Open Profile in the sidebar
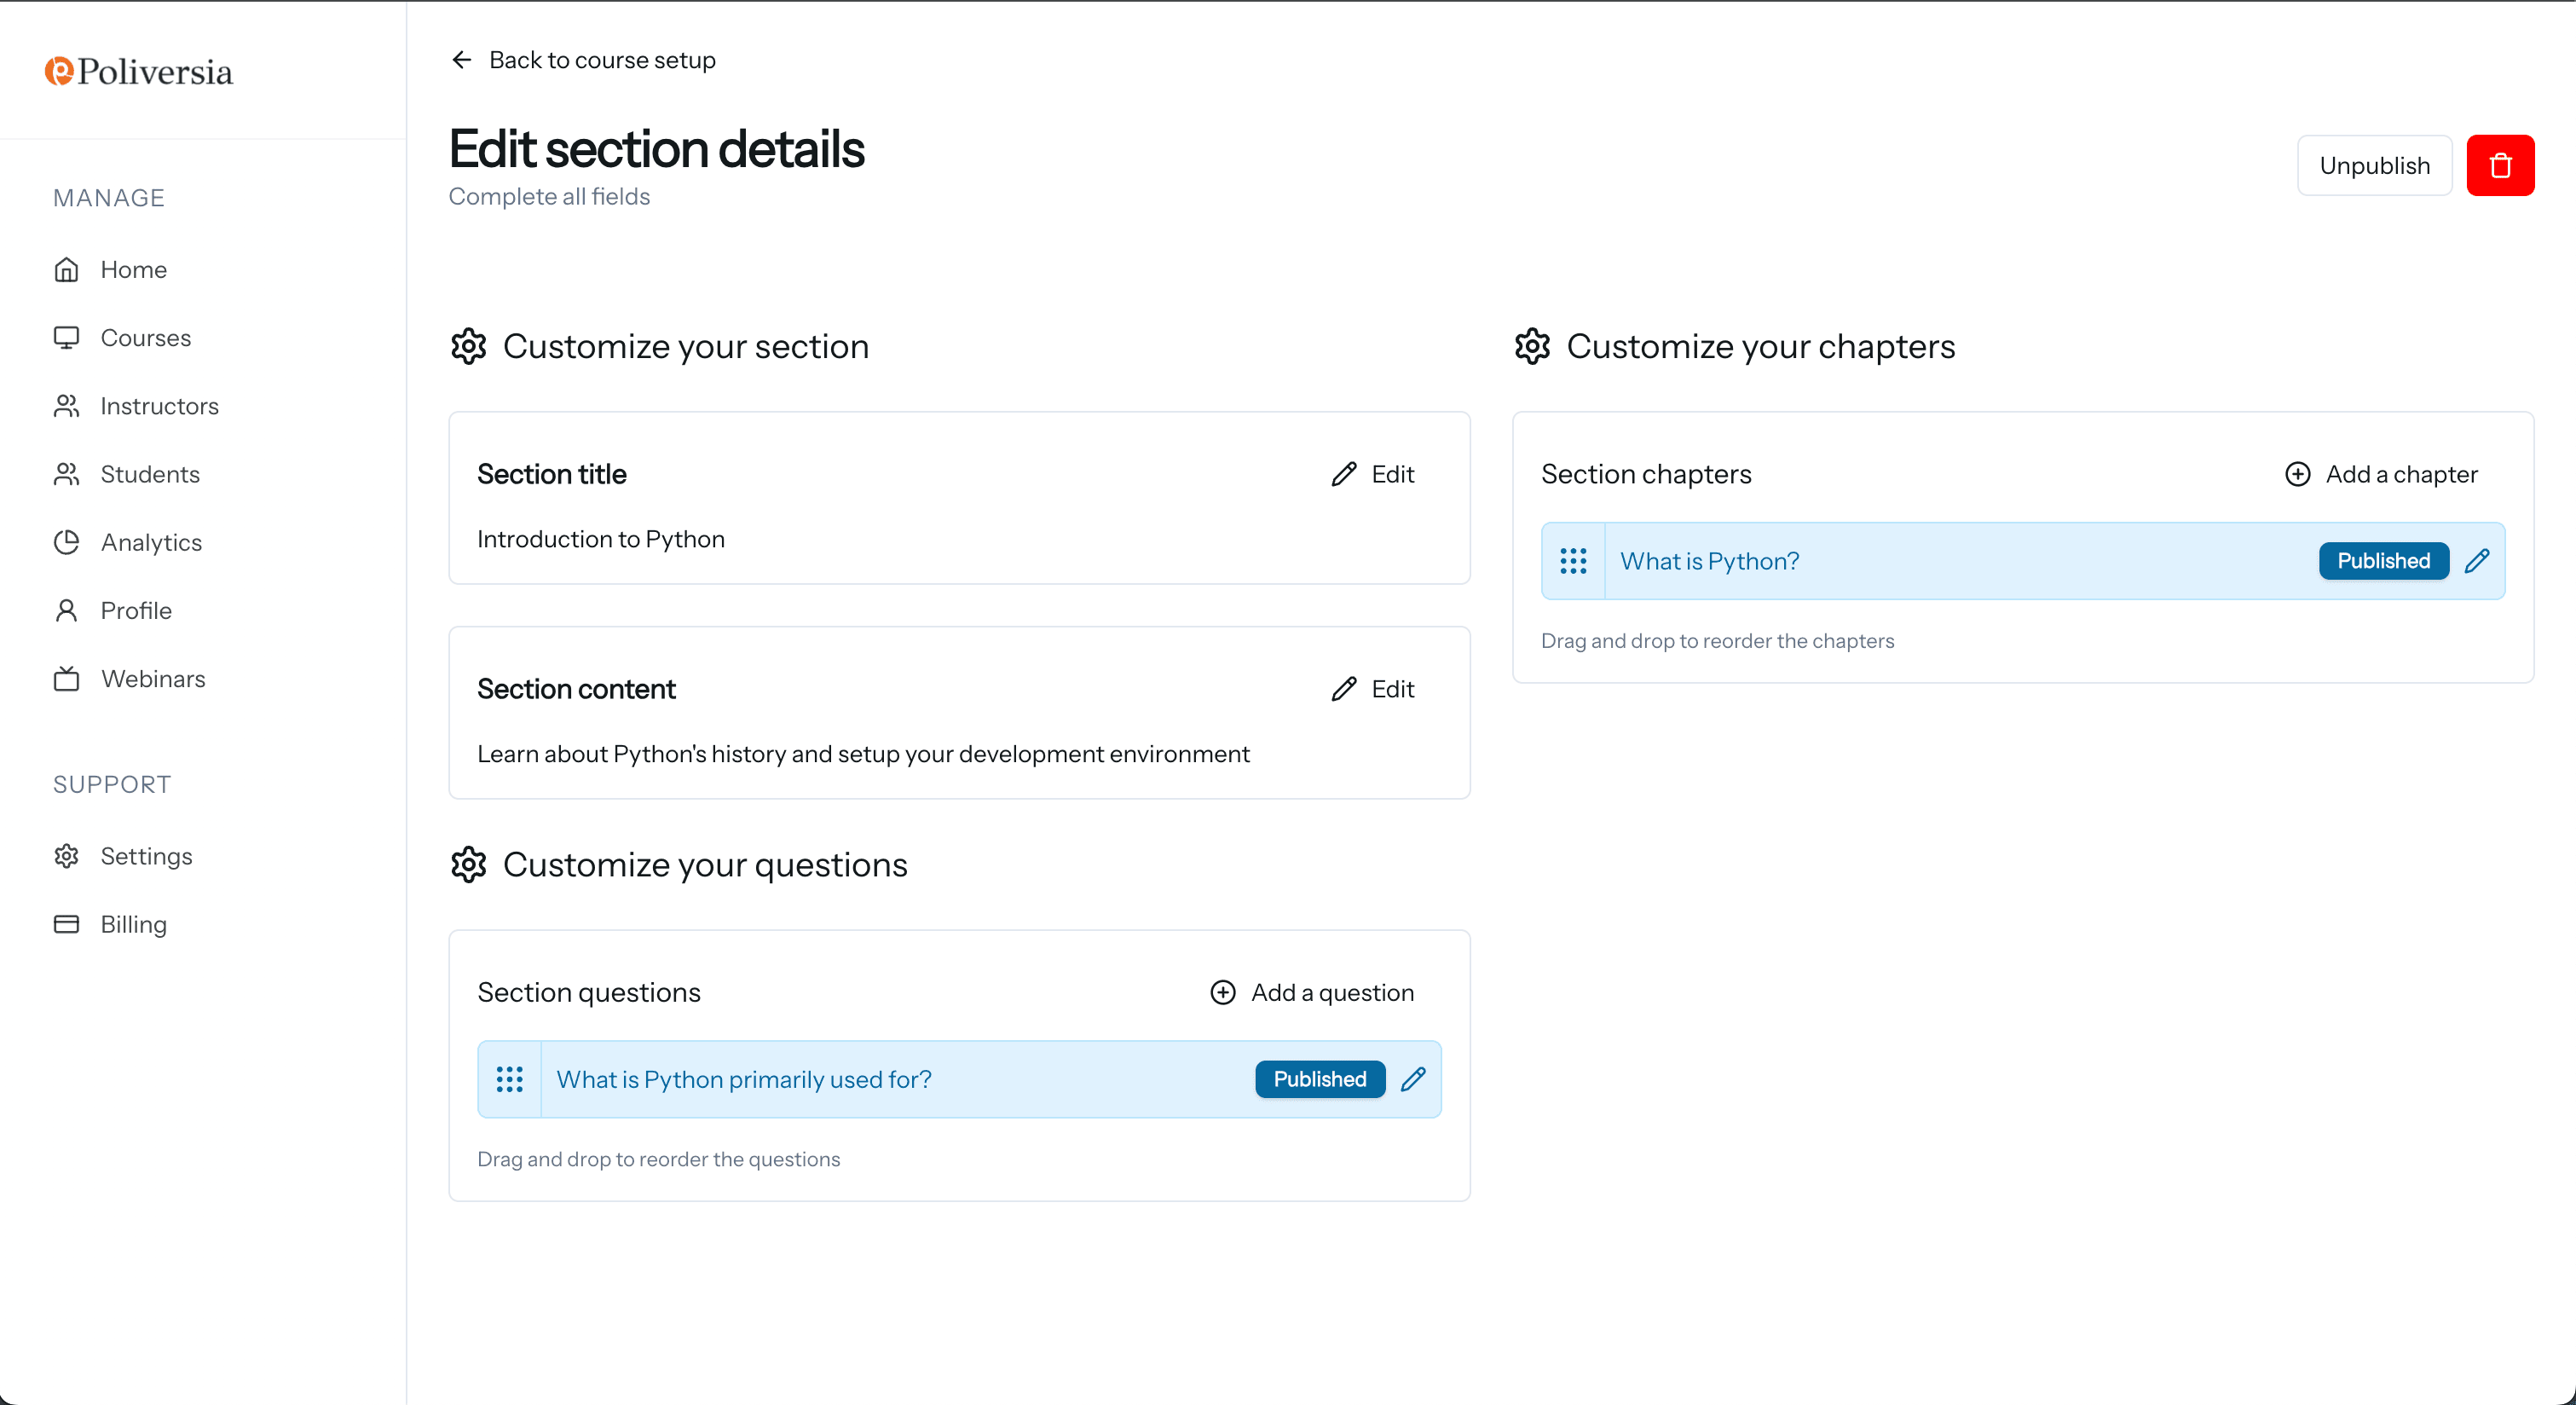 point(136,610)
